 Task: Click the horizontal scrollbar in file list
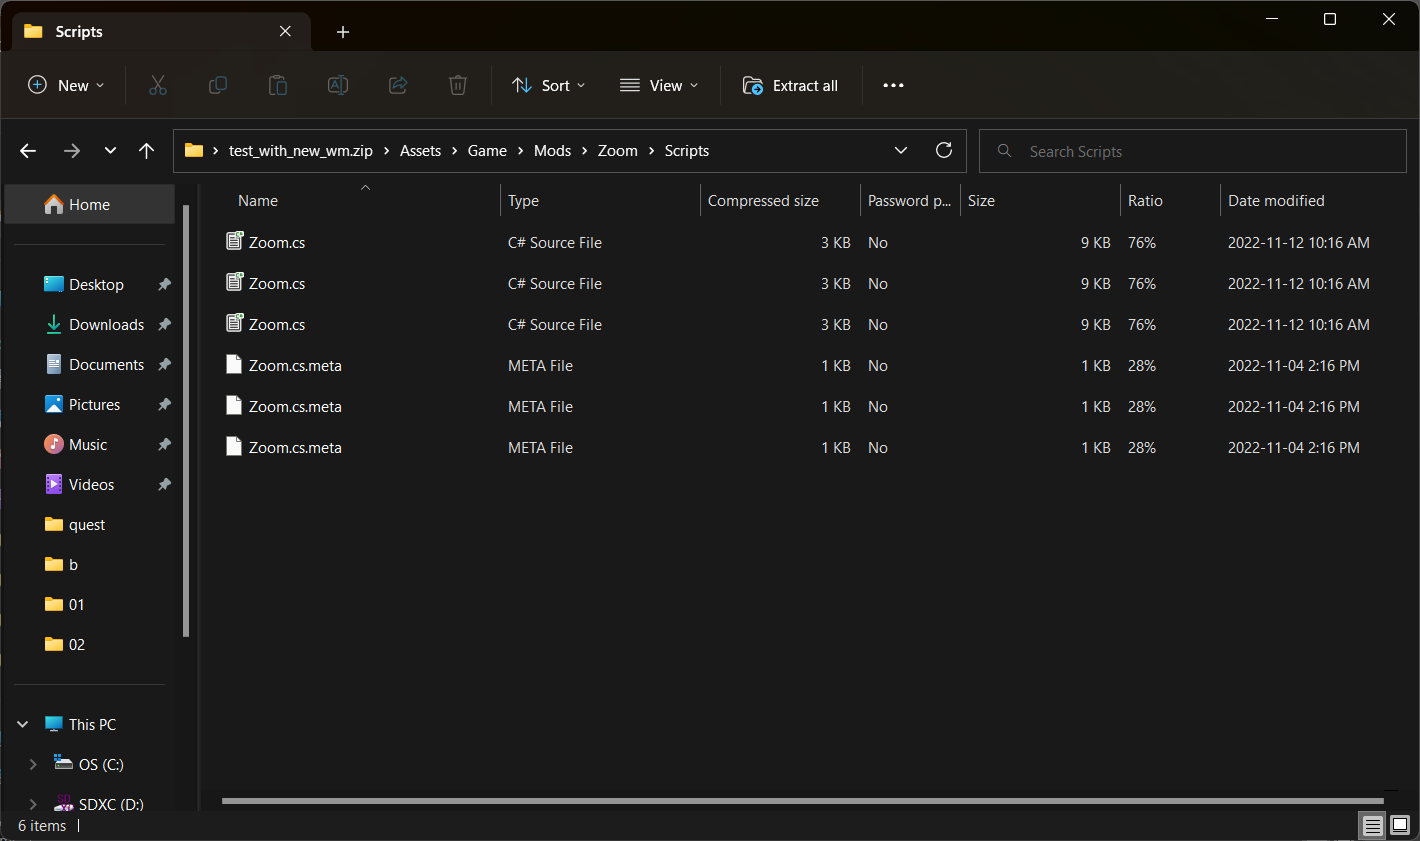[x=803, y=801]
